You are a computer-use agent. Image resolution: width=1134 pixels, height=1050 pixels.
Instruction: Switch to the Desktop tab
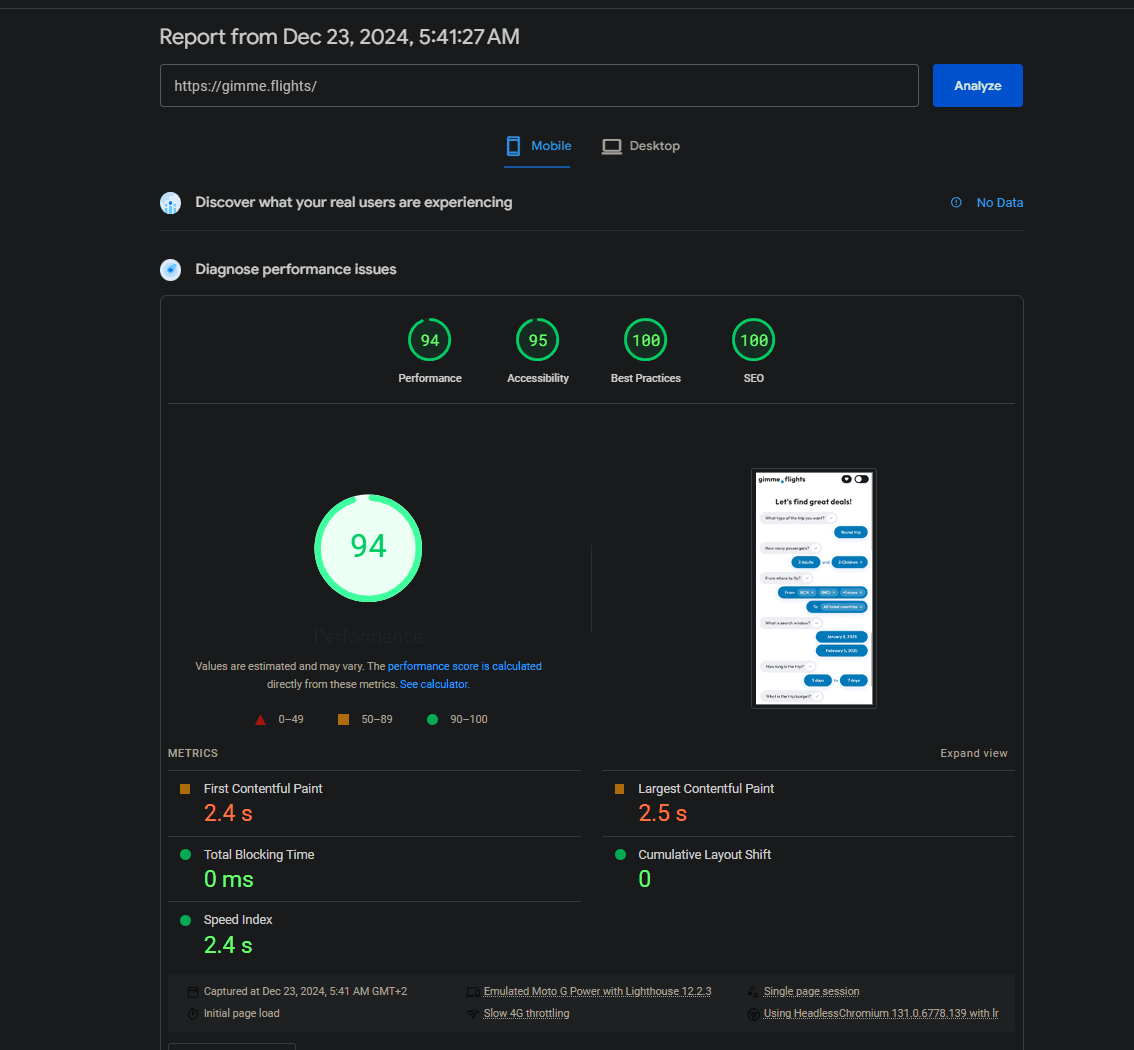(x=641, y=146)
